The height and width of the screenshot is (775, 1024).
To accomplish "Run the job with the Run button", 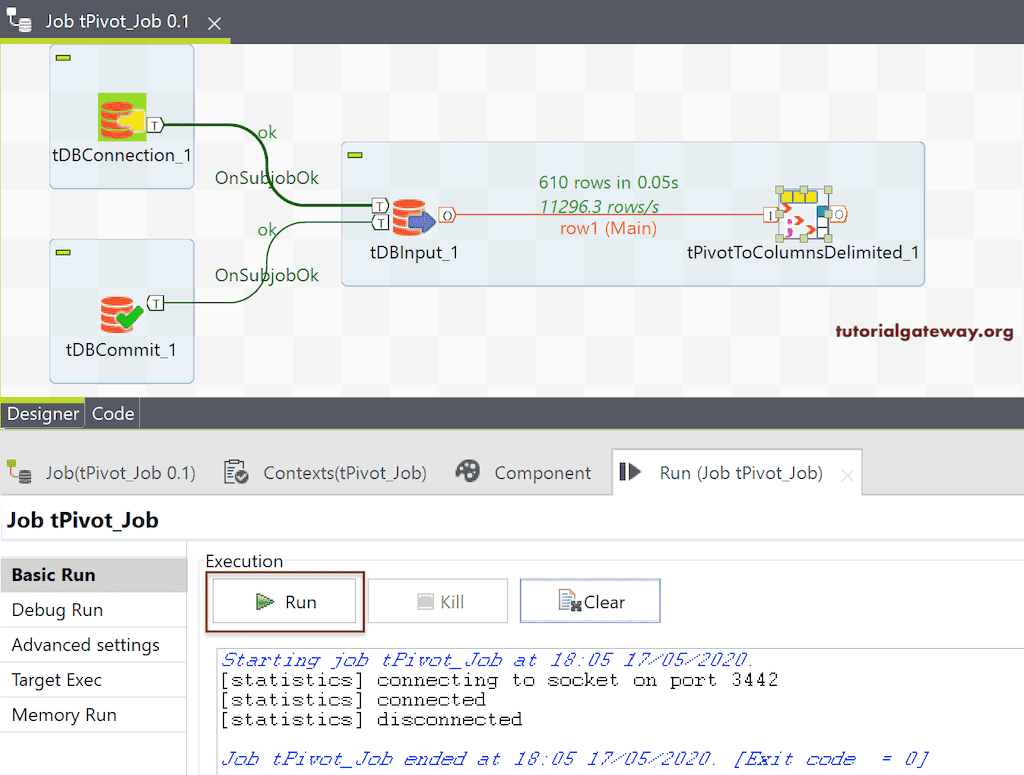I will click(285, 601).
